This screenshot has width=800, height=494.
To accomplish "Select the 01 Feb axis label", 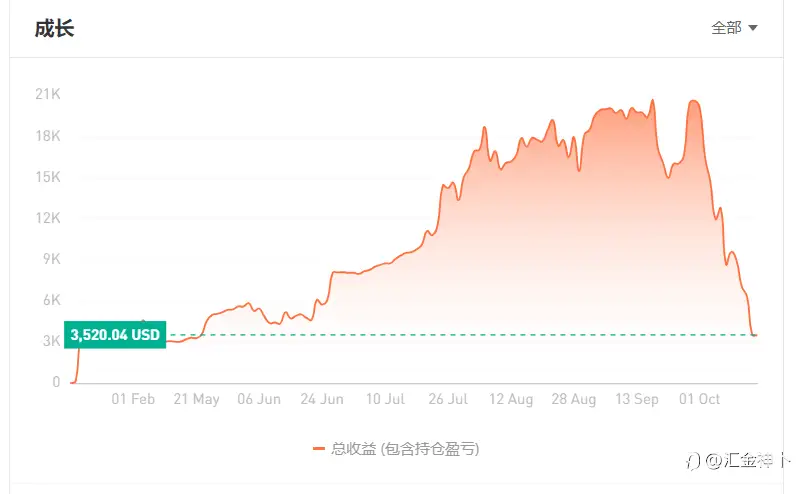I will point(133,399).
